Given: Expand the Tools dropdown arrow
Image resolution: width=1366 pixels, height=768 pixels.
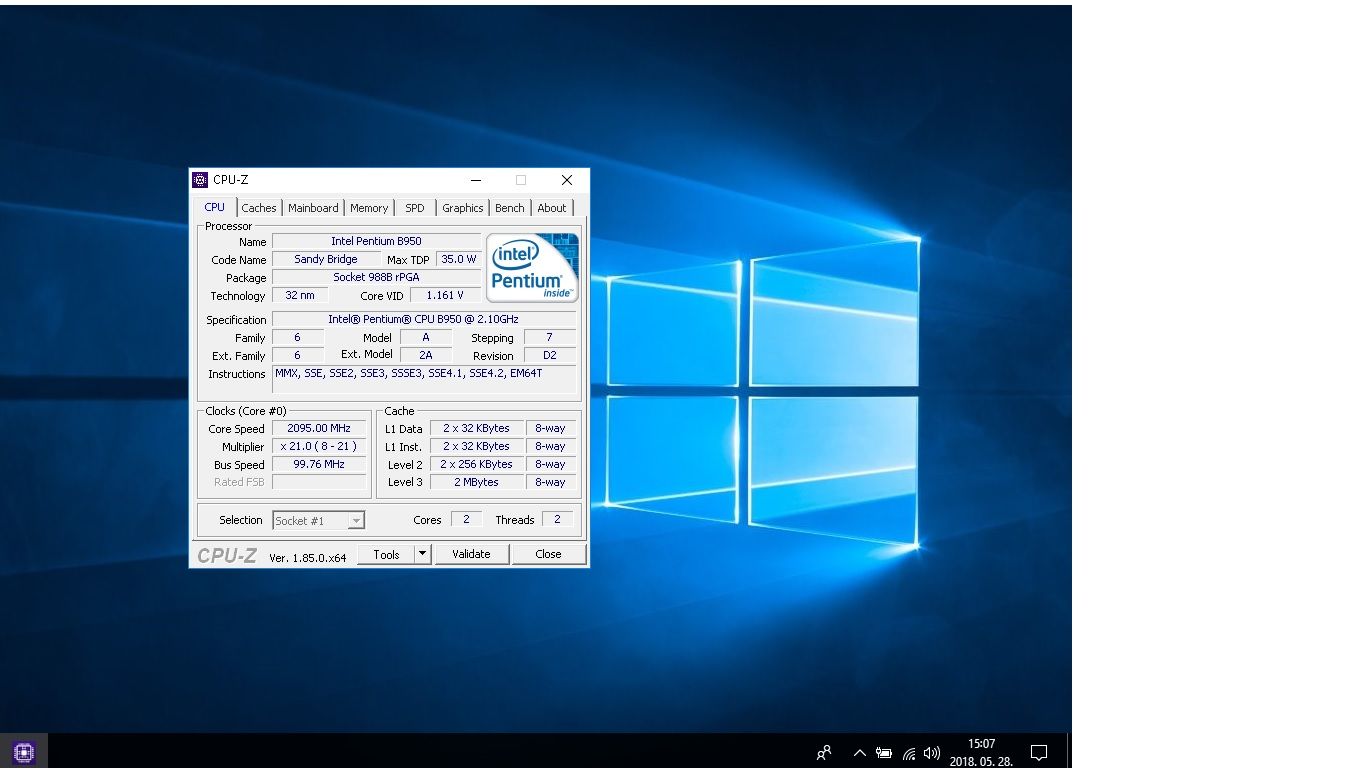Looking at the screenshot, I should (422, 554).
